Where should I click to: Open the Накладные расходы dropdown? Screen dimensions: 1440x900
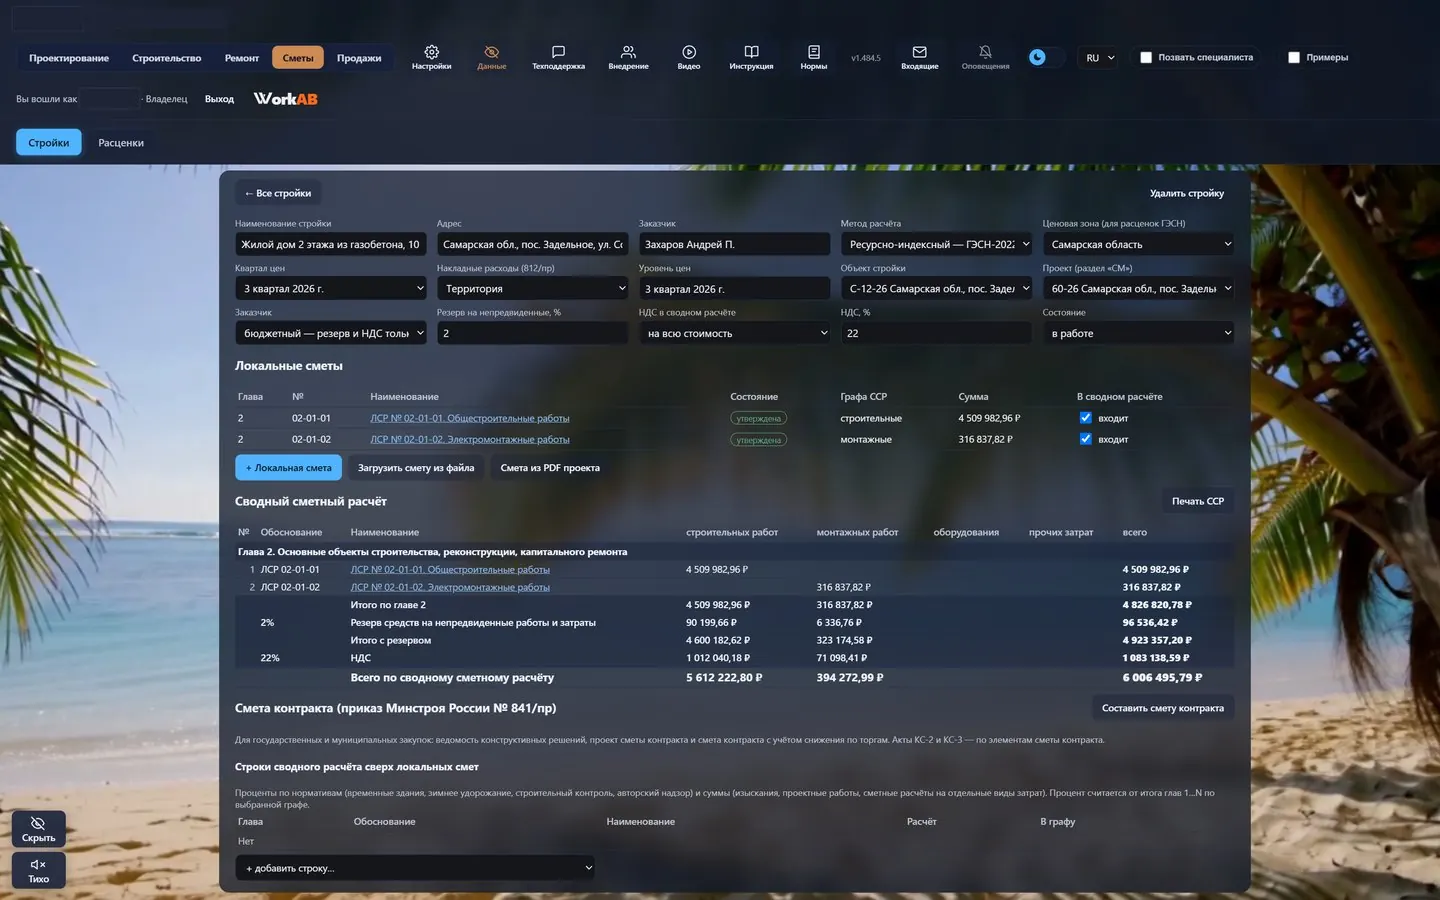coord(533,289)
